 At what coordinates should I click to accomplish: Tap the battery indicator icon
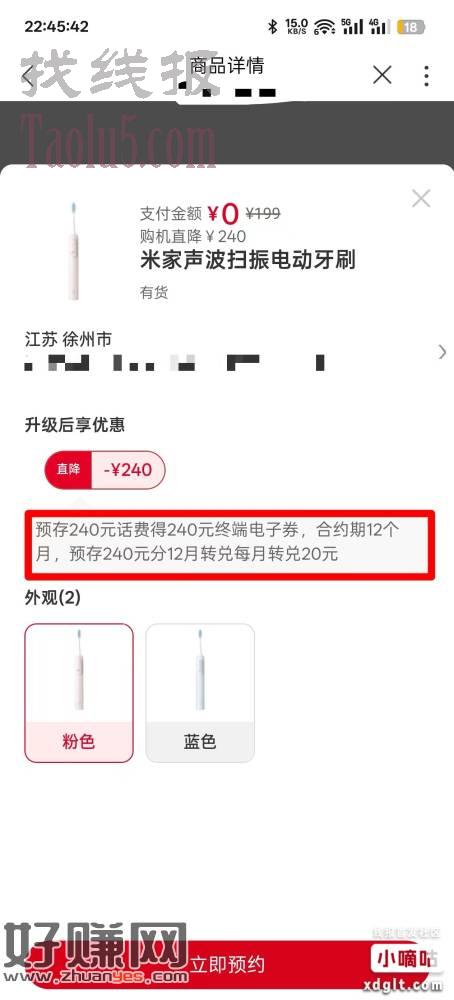(x=411, y=27)
